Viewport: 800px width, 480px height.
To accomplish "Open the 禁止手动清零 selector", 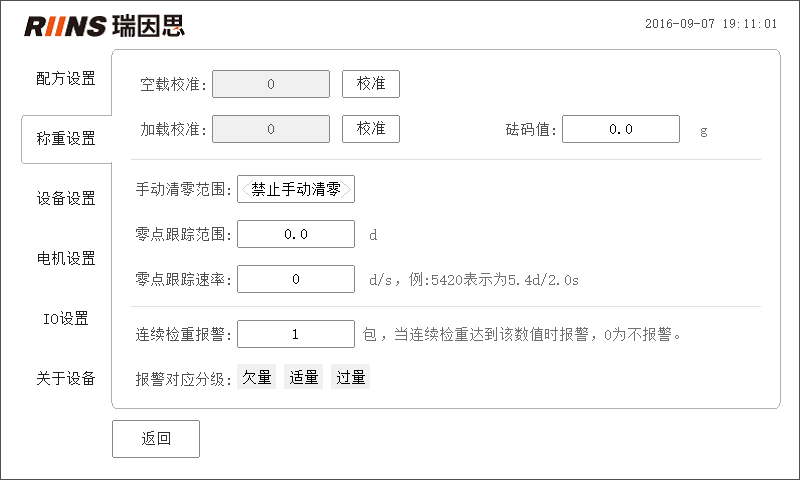I will pos(296,189).
